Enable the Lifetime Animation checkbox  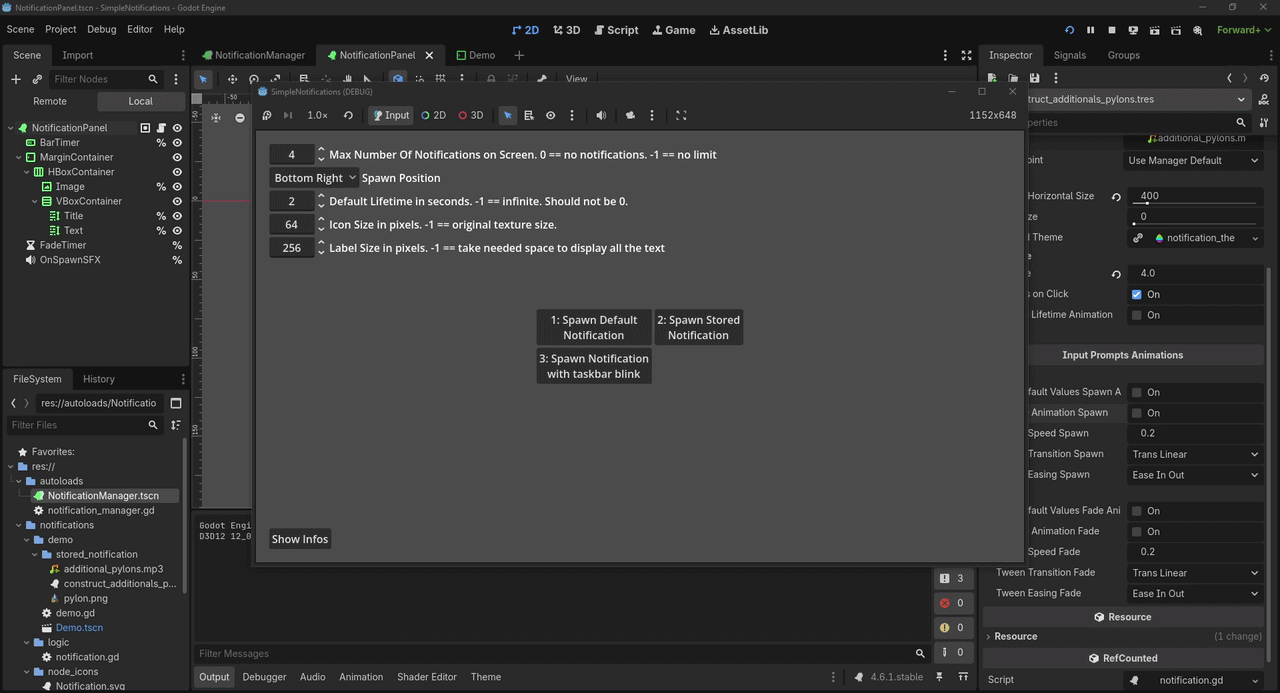pos(1136,315)
